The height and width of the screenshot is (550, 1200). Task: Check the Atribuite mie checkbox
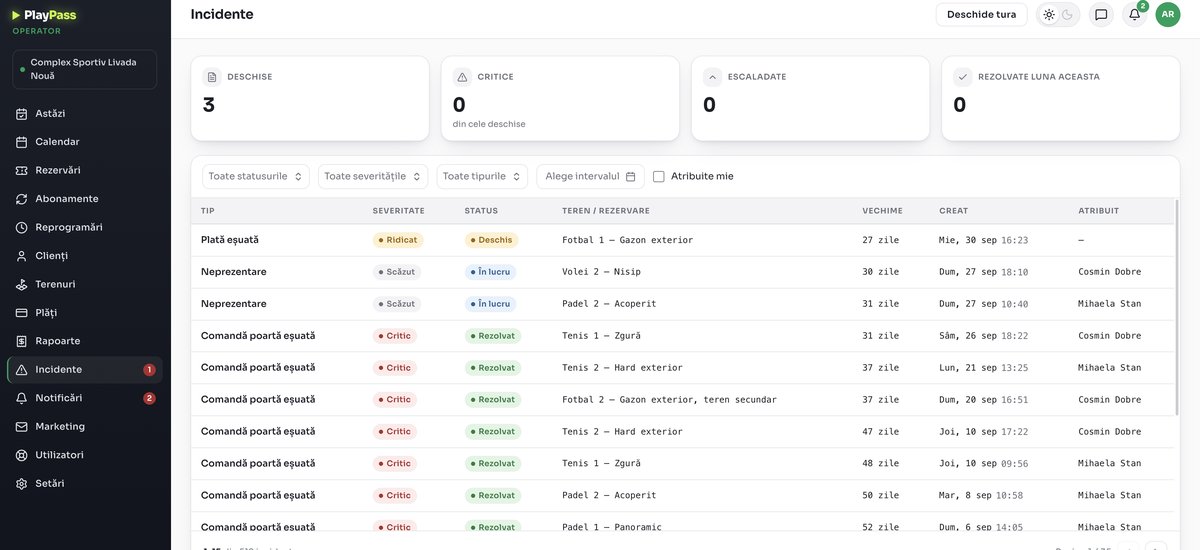point(659,176)
